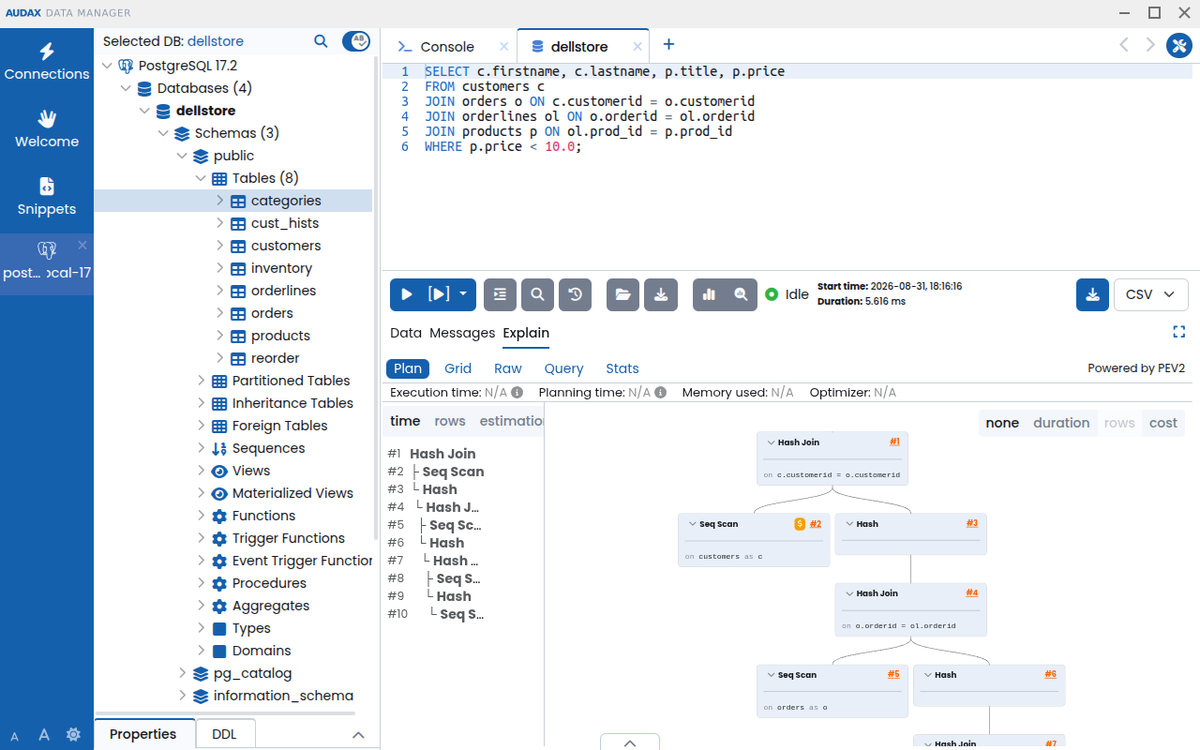Click the dellstore selected DB link
This screenshot has width=1200, height=750.
(x=215, y=41)
